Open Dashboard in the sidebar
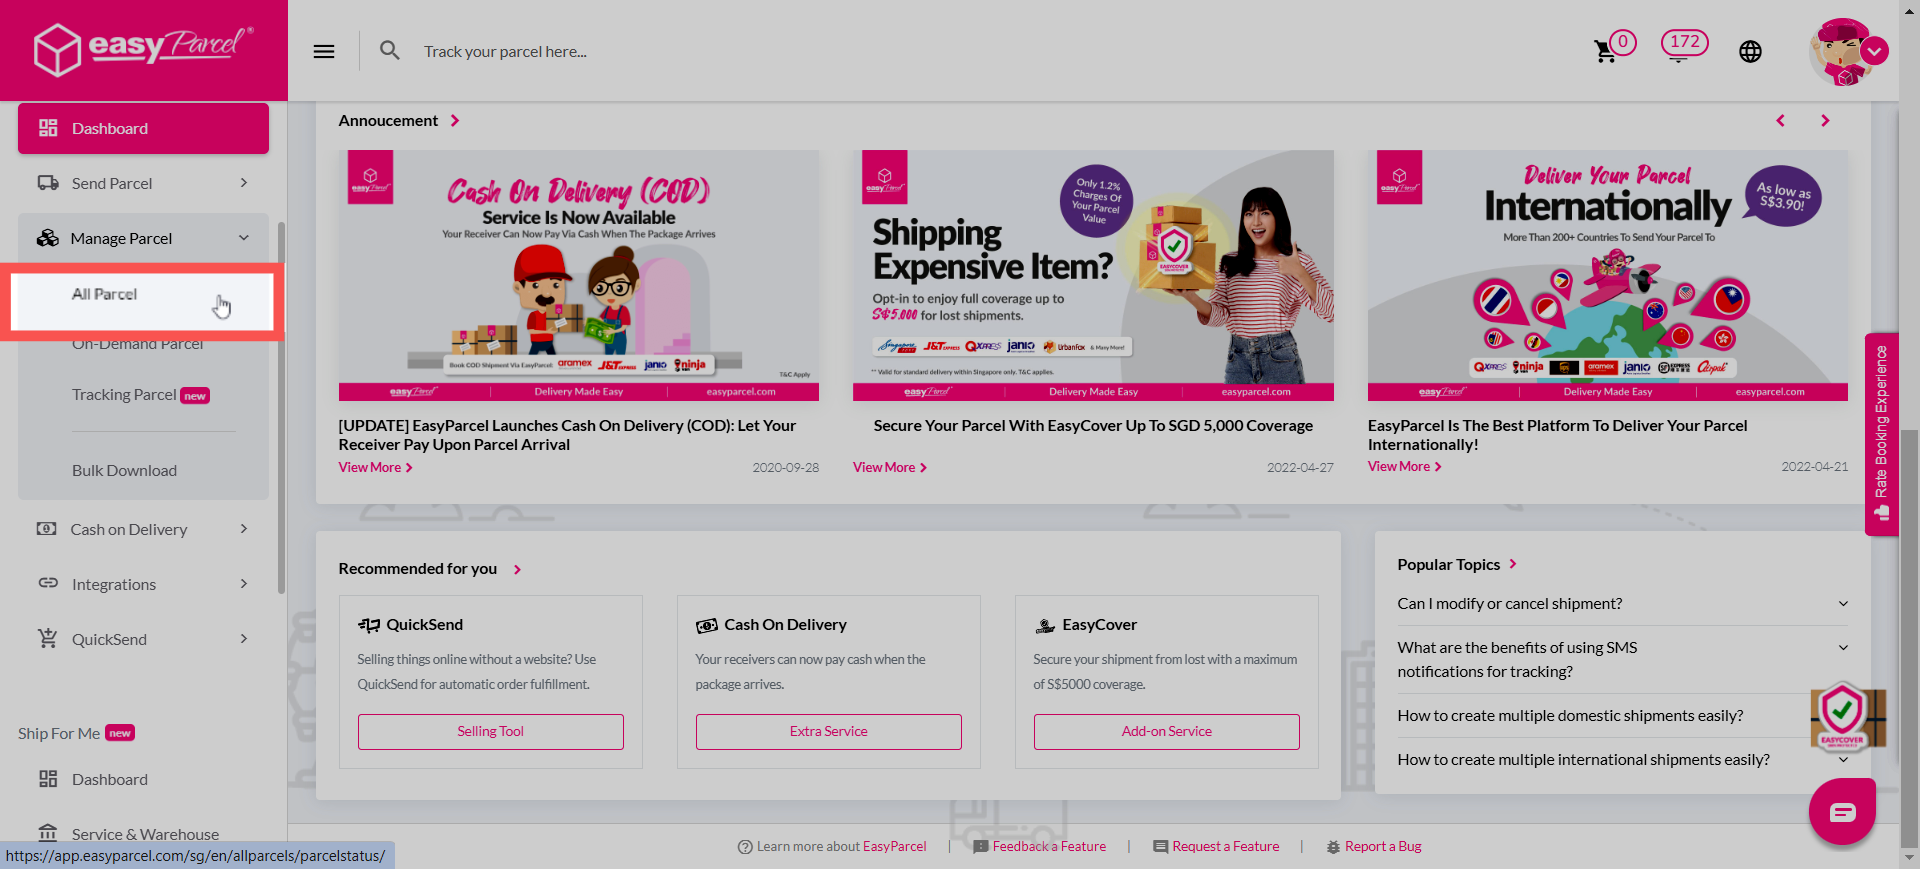 (143, 128)
